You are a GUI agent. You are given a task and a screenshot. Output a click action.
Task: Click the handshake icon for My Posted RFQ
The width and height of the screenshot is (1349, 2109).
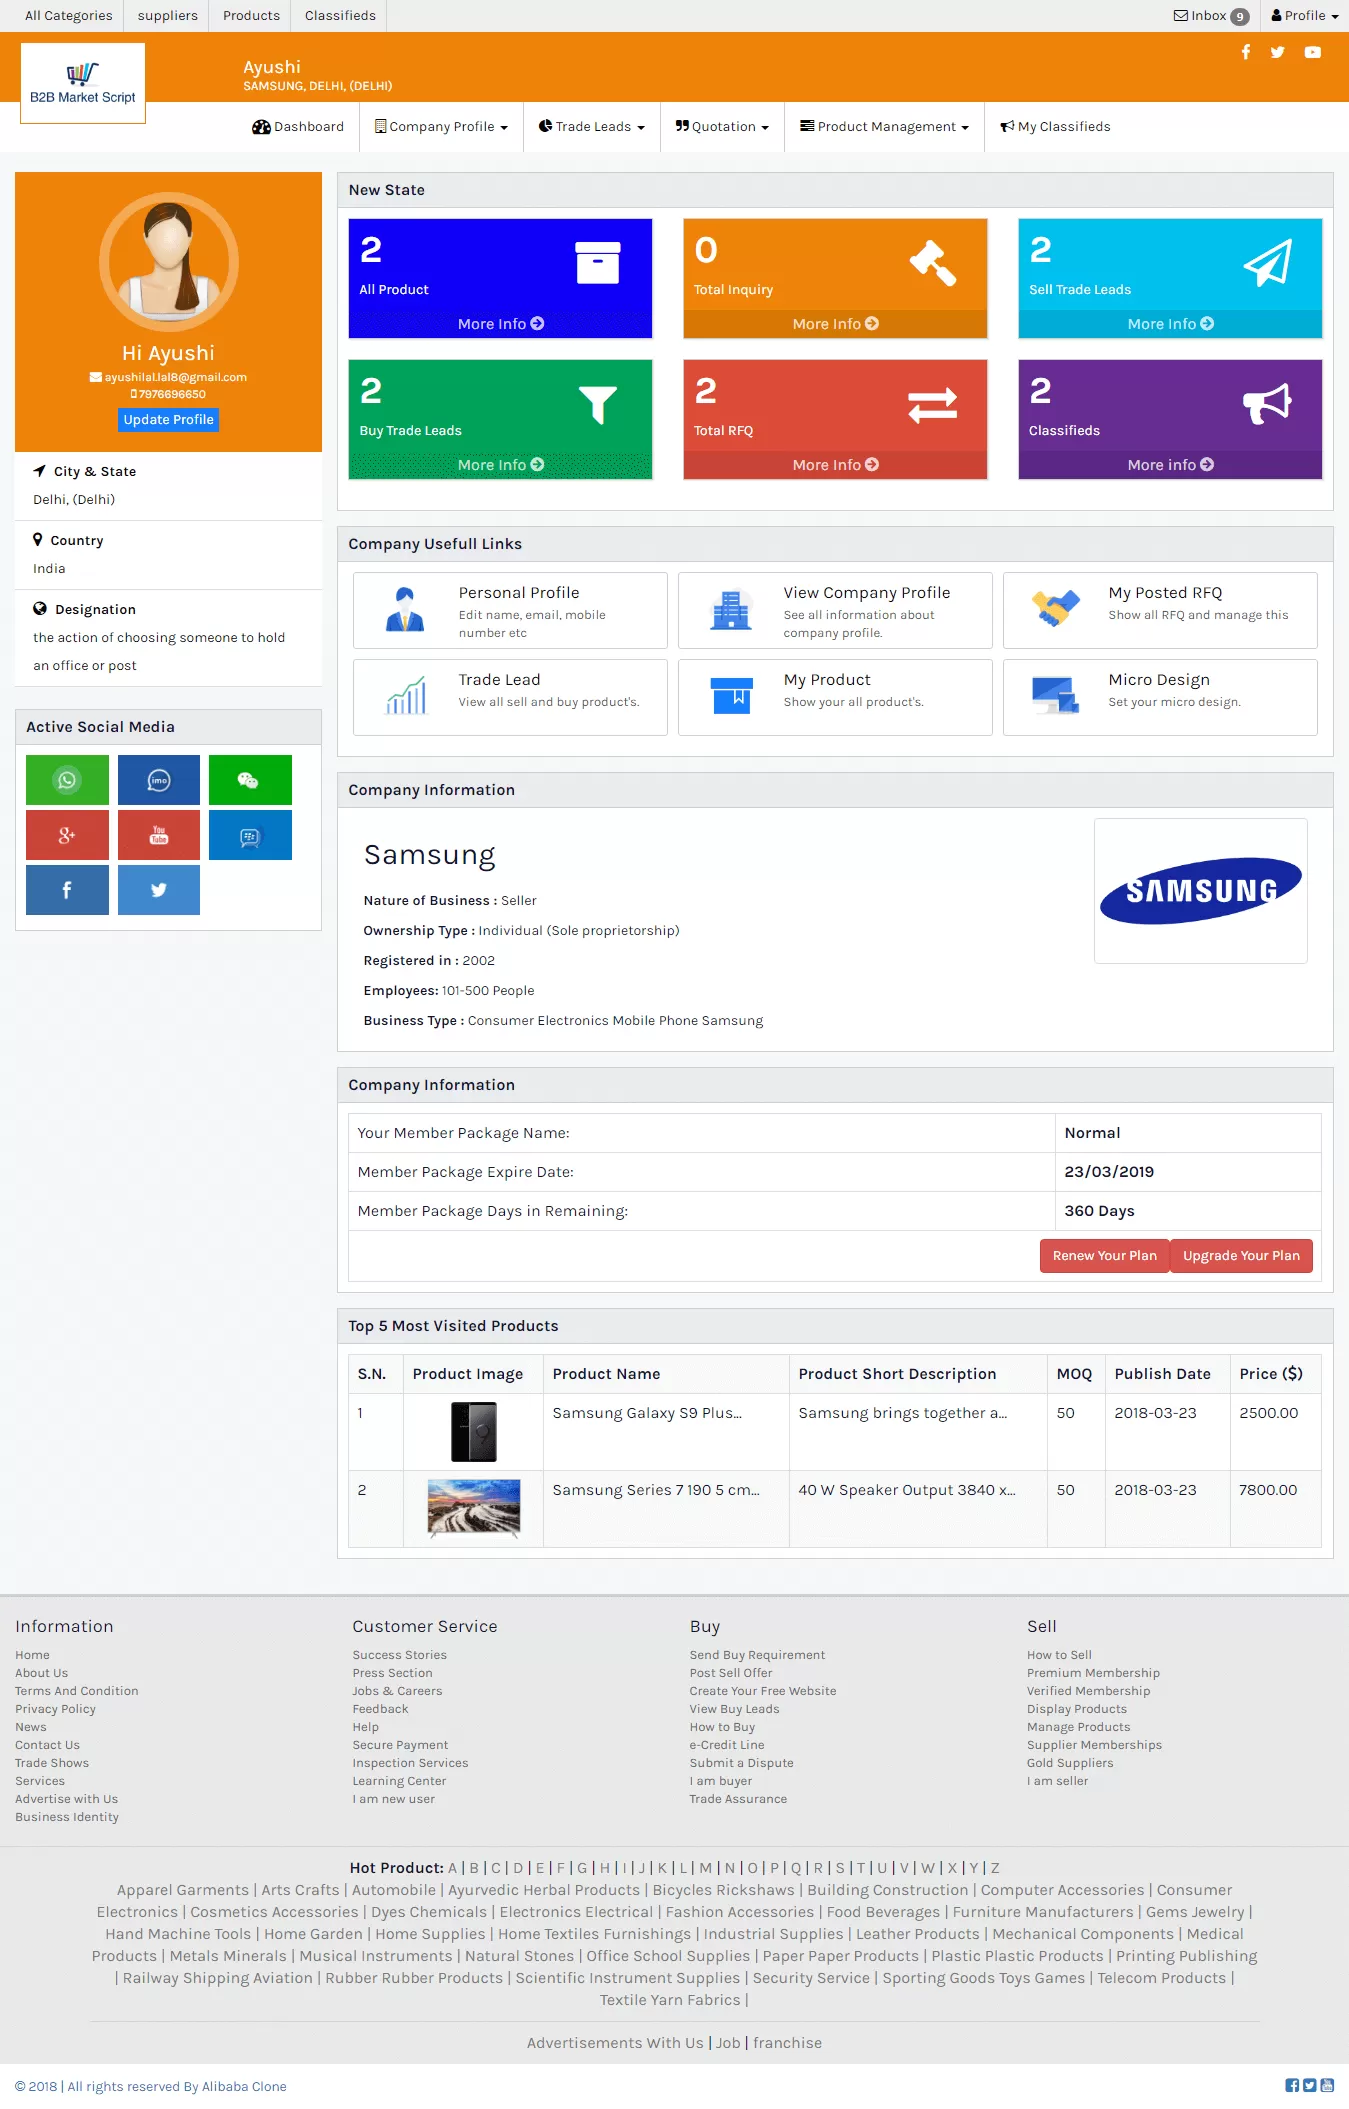pos(1056,608)
